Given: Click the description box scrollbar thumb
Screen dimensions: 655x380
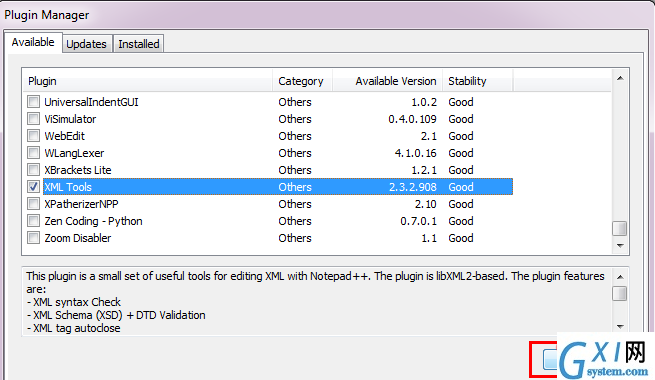Looking at the screenshot, I should (x=619, y=293).
